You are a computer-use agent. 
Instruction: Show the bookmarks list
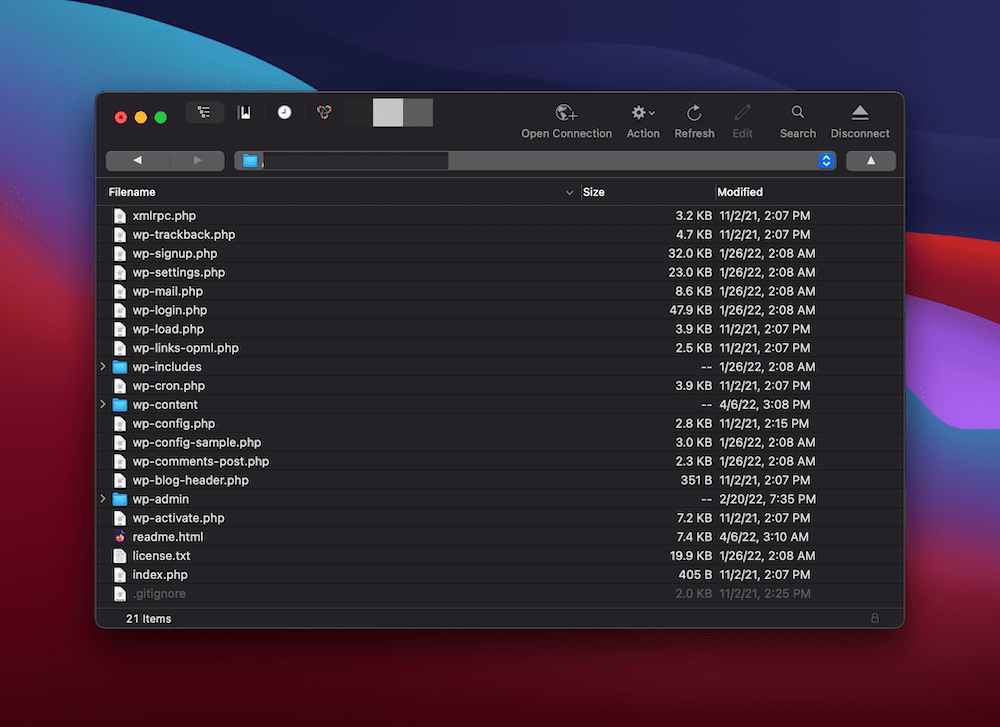pos(244,112)
